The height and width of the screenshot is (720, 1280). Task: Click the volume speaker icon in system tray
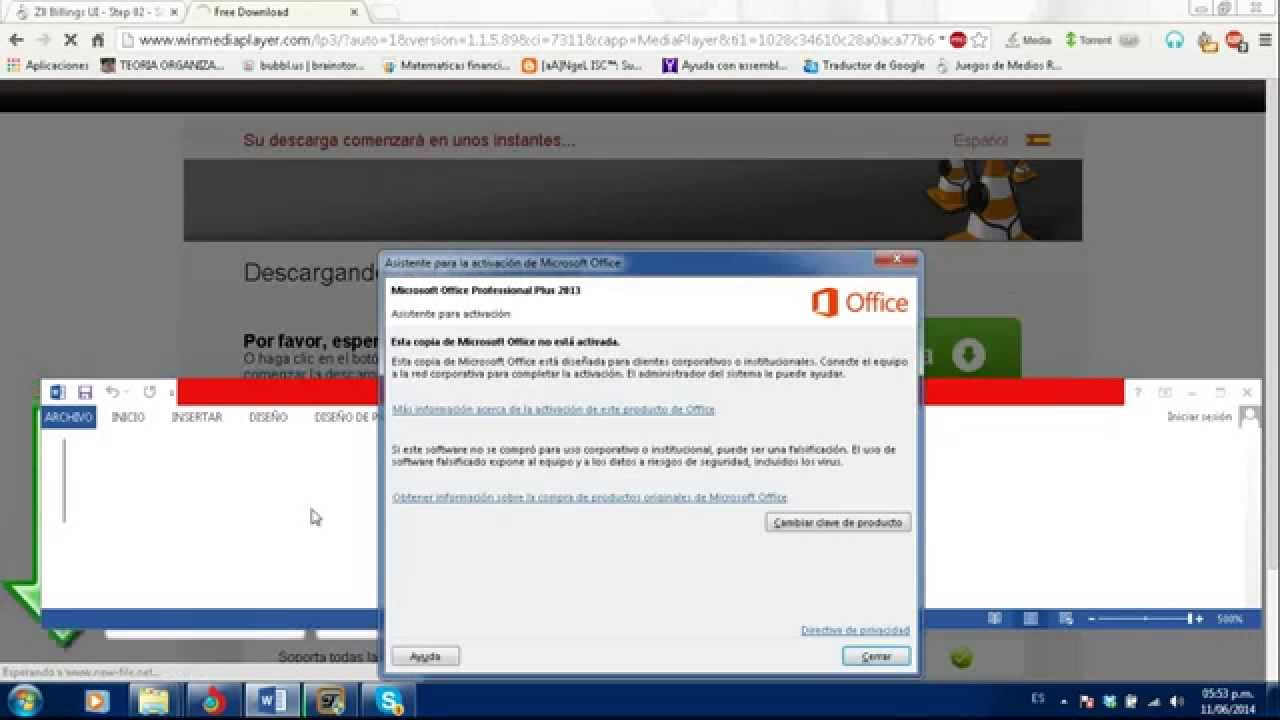pos(1177,701)
